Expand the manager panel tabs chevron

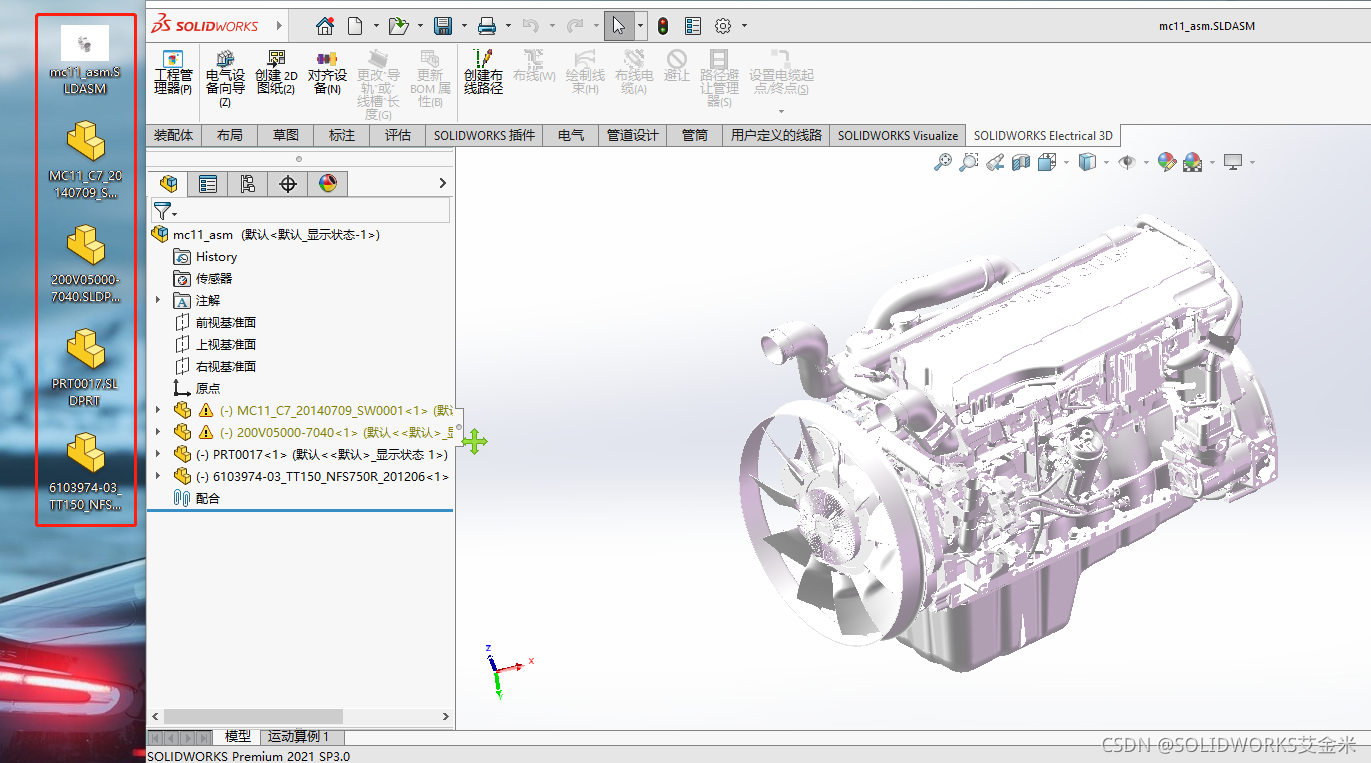pos(442,183)
